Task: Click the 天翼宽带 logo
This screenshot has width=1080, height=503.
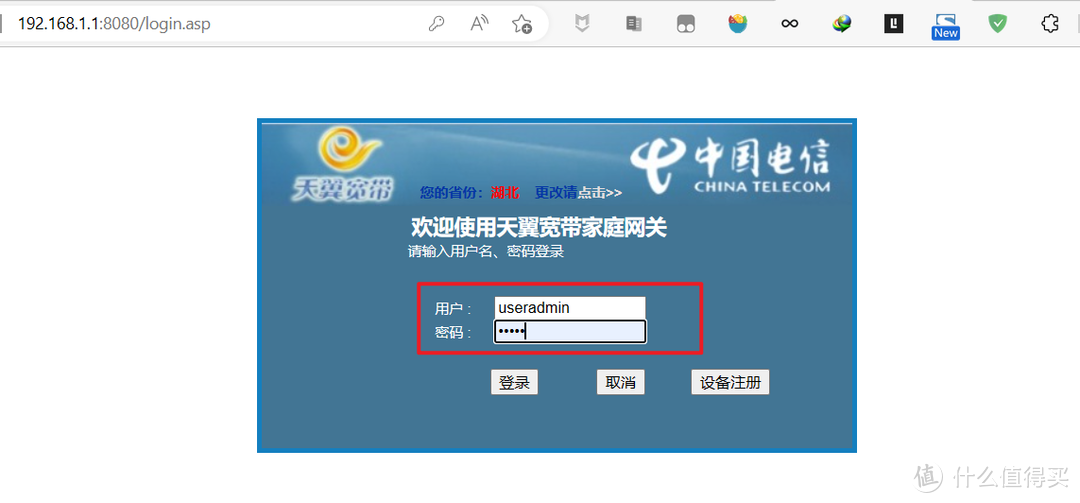Action: click(342, 167)
